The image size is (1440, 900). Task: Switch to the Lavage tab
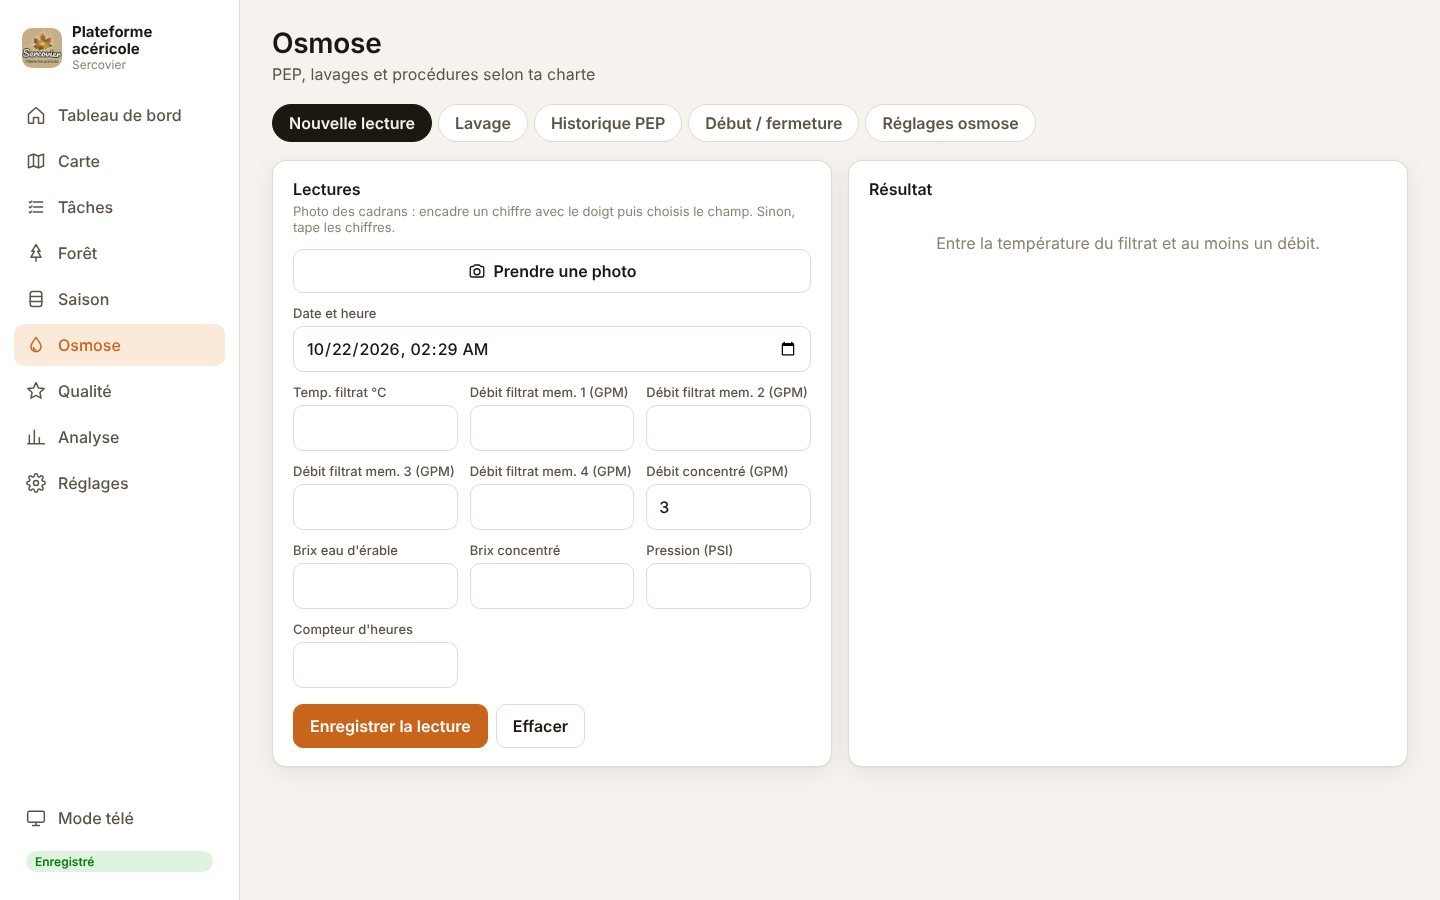point(483,123)
